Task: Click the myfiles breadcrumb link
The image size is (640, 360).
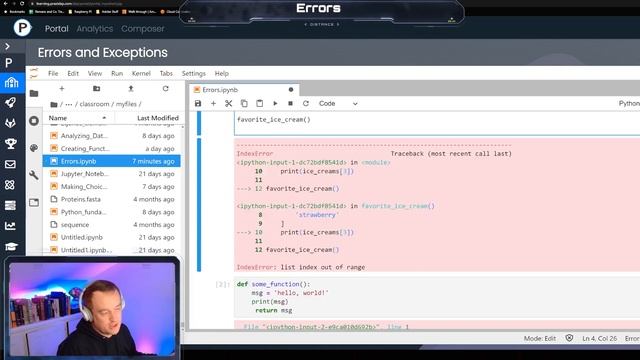Action: [x=126, y=104]
